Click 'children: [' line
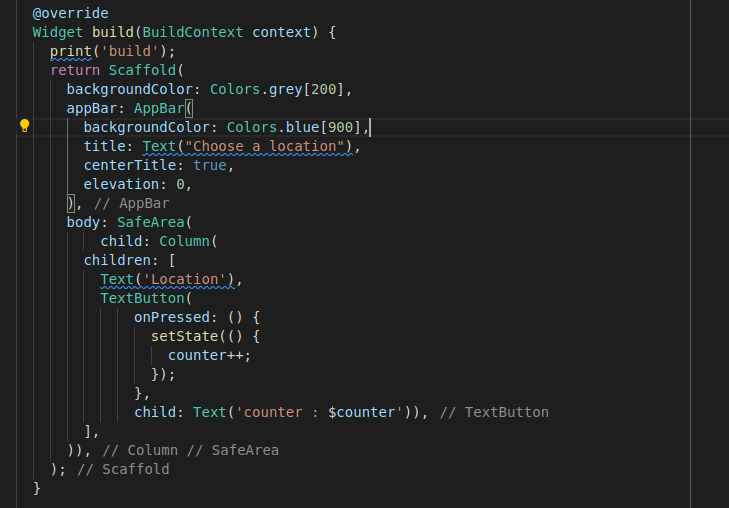This screenshot has width=729, height=508. point(130,260)
